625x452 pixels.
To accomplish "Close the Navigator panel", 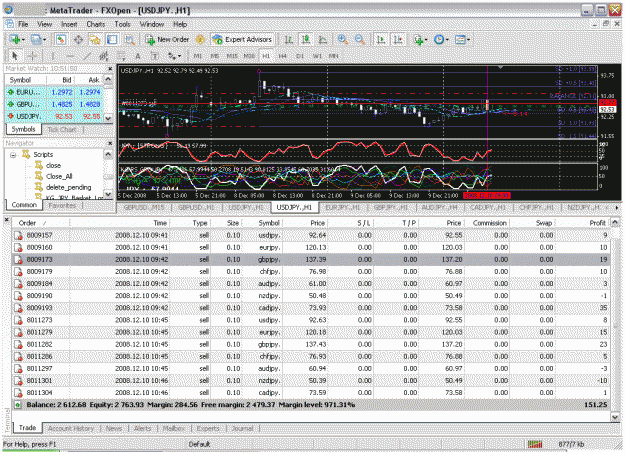I will pos(110,143).
